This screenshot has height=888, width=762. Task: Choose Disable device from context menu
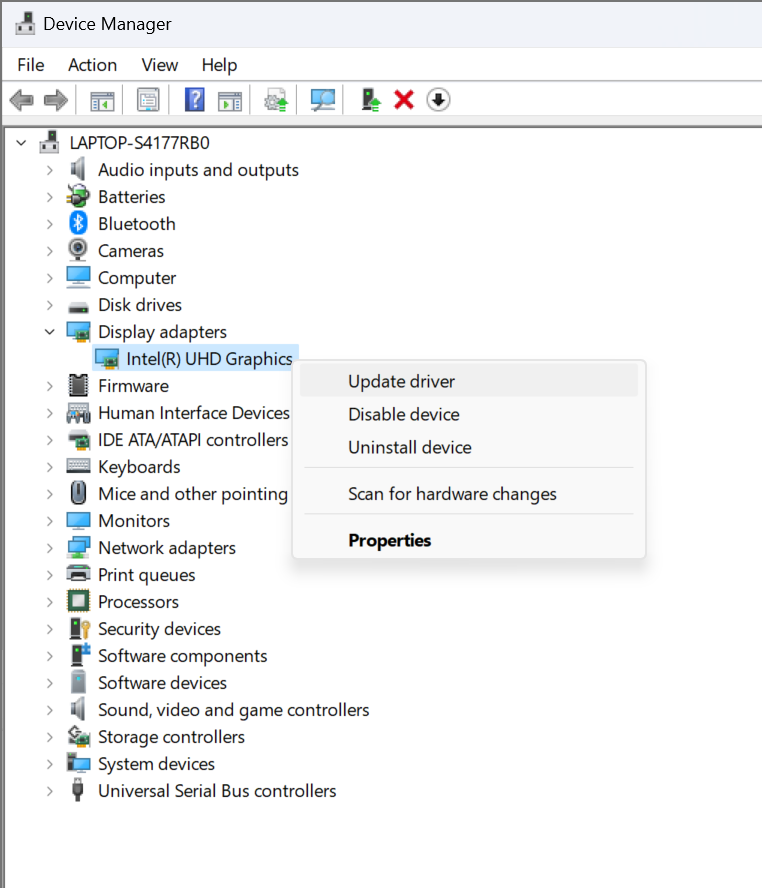[x=469, y=414]
